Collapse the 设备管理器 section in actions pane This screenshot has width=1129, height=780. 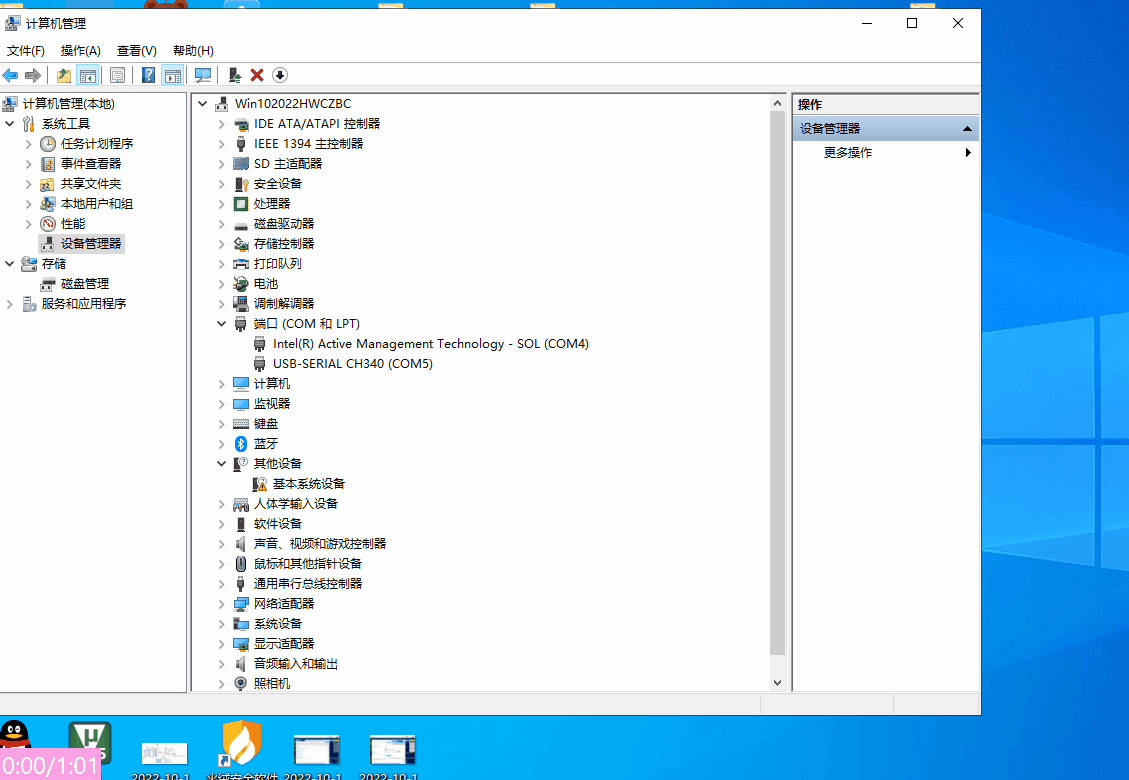[967, 129]
